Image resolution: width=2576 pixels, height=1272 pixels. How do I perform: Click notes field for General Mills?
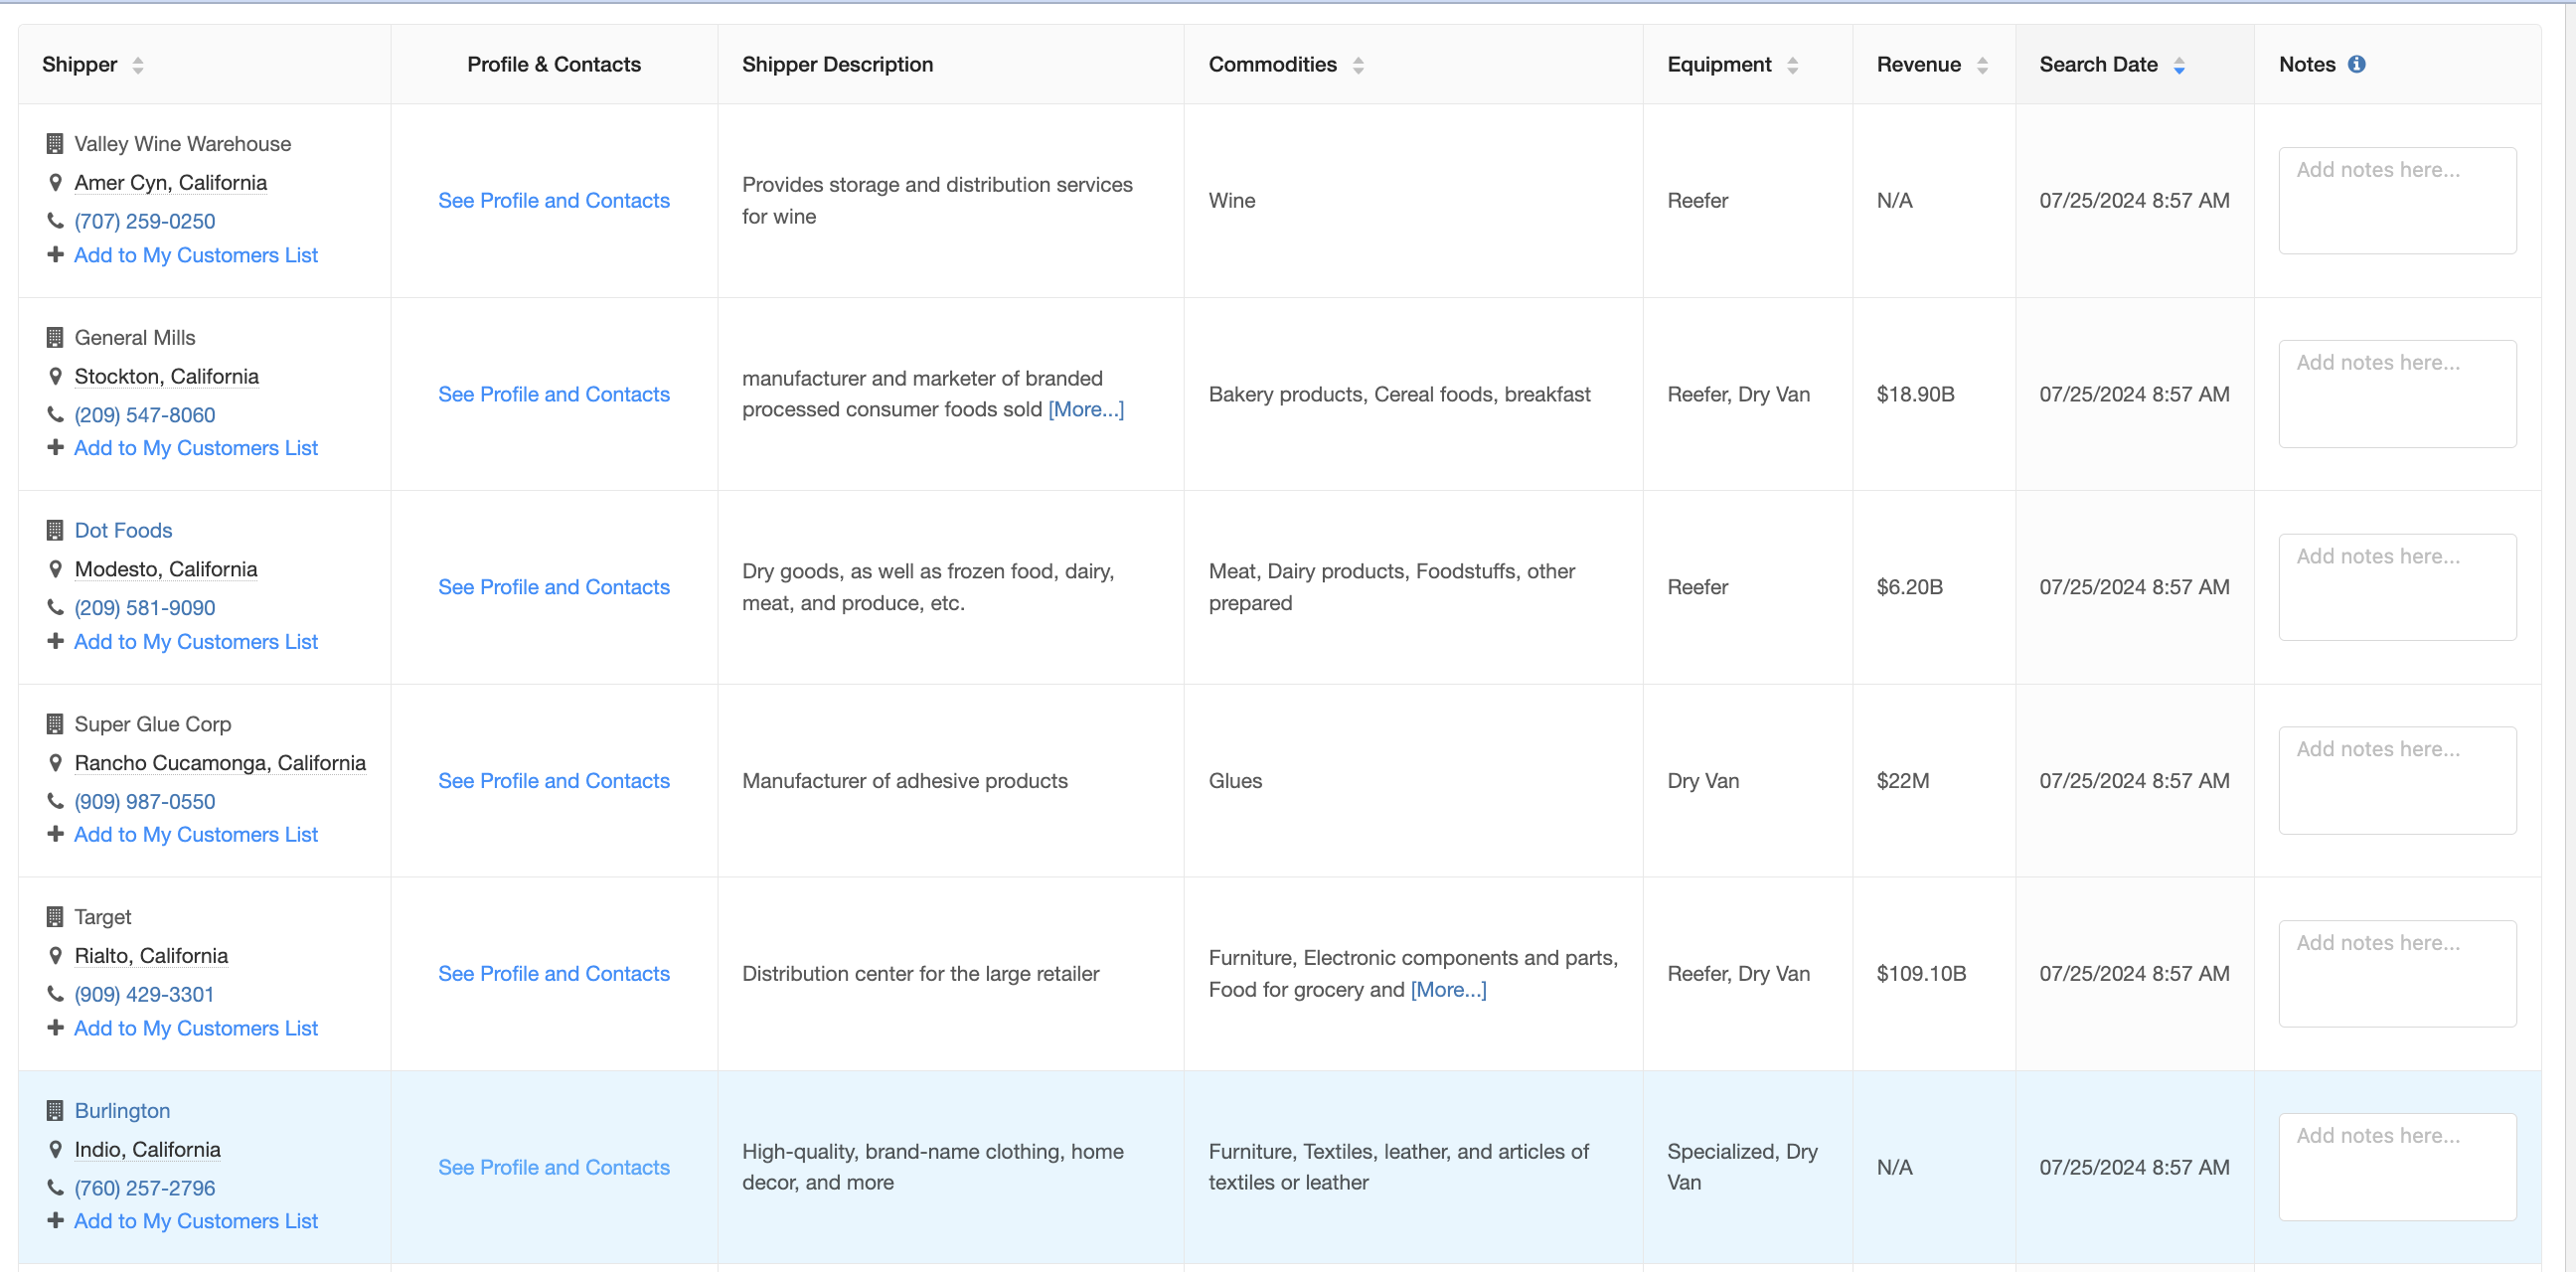coord(2397,394)
